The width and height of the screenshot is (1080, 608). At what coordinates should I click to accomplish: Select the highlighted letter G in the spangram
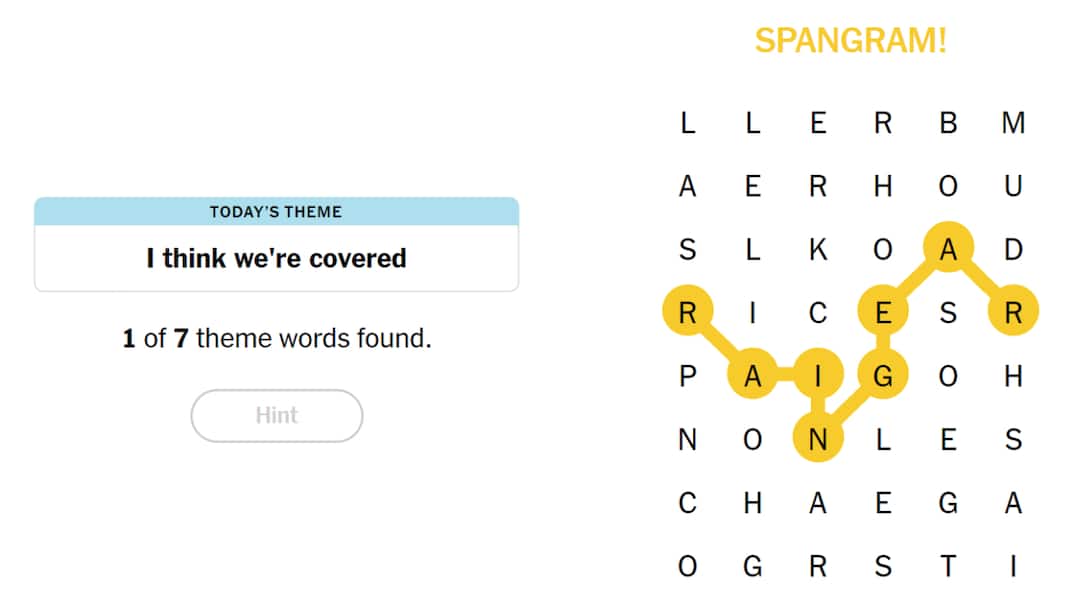(883, 376)
